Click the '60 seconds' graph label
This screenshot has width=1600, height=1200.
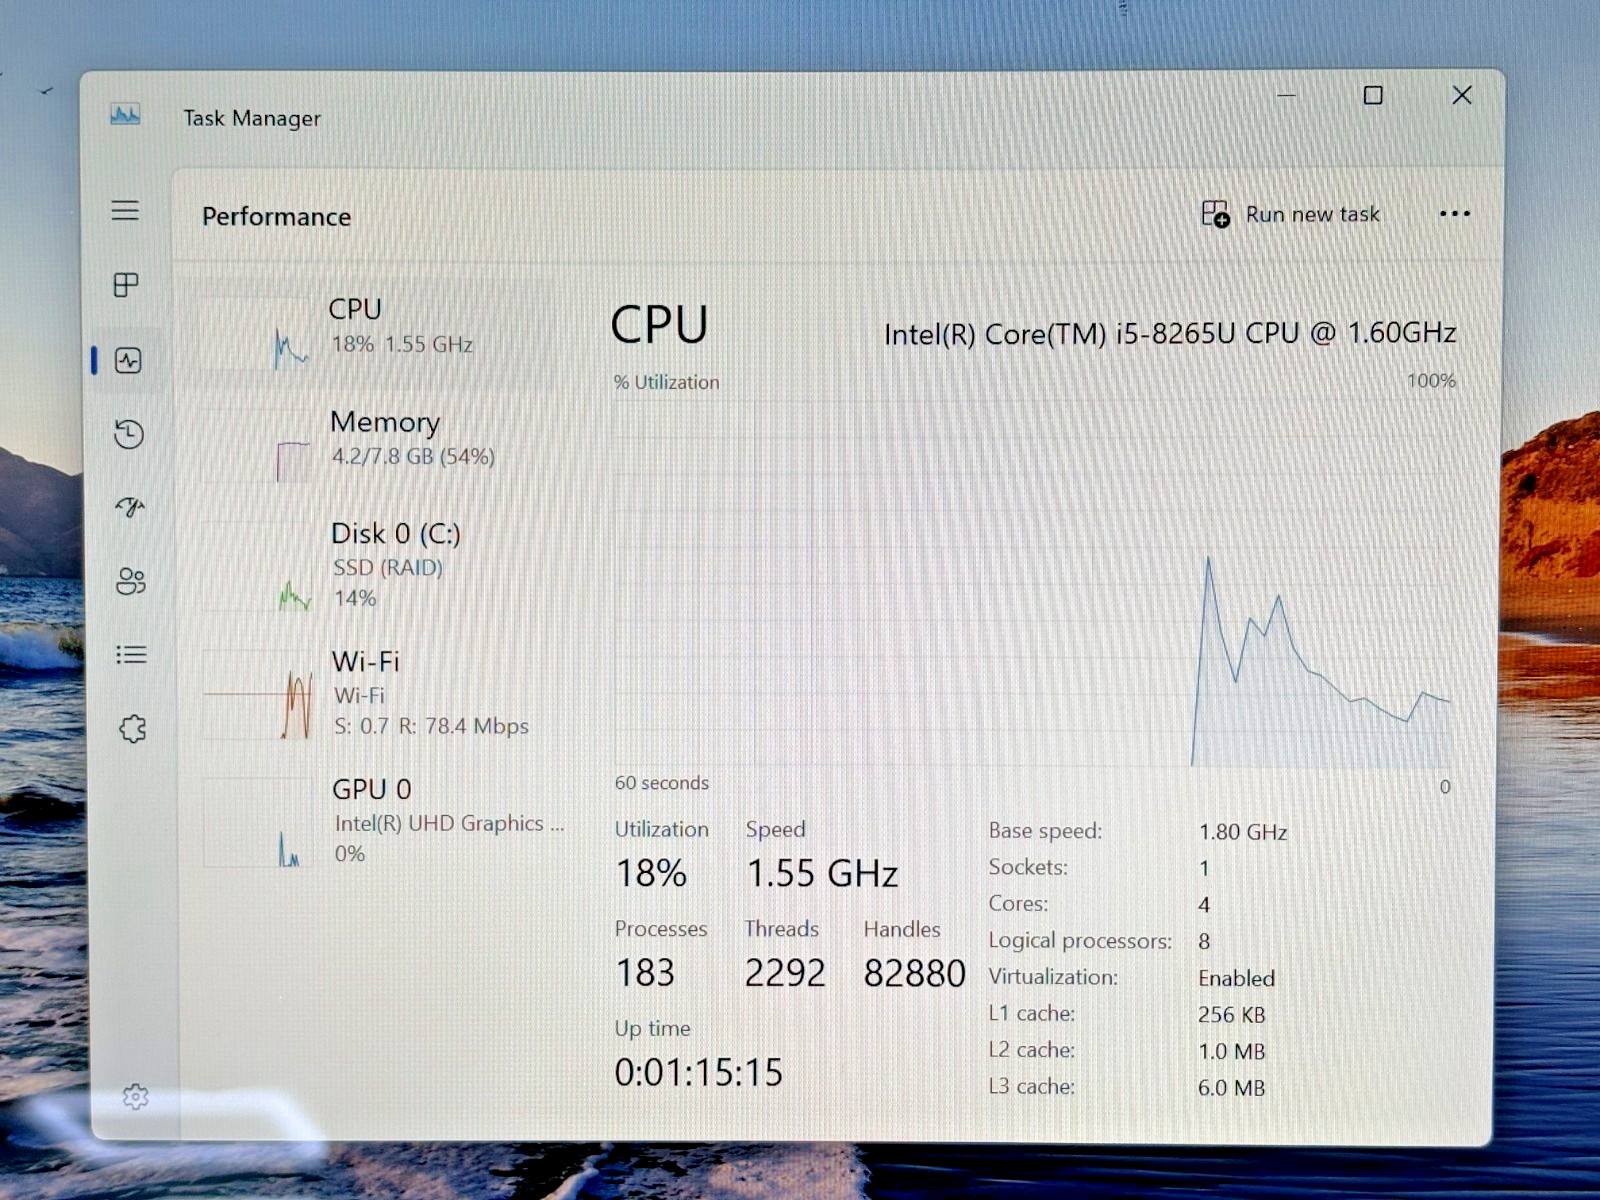pos(661,783)
